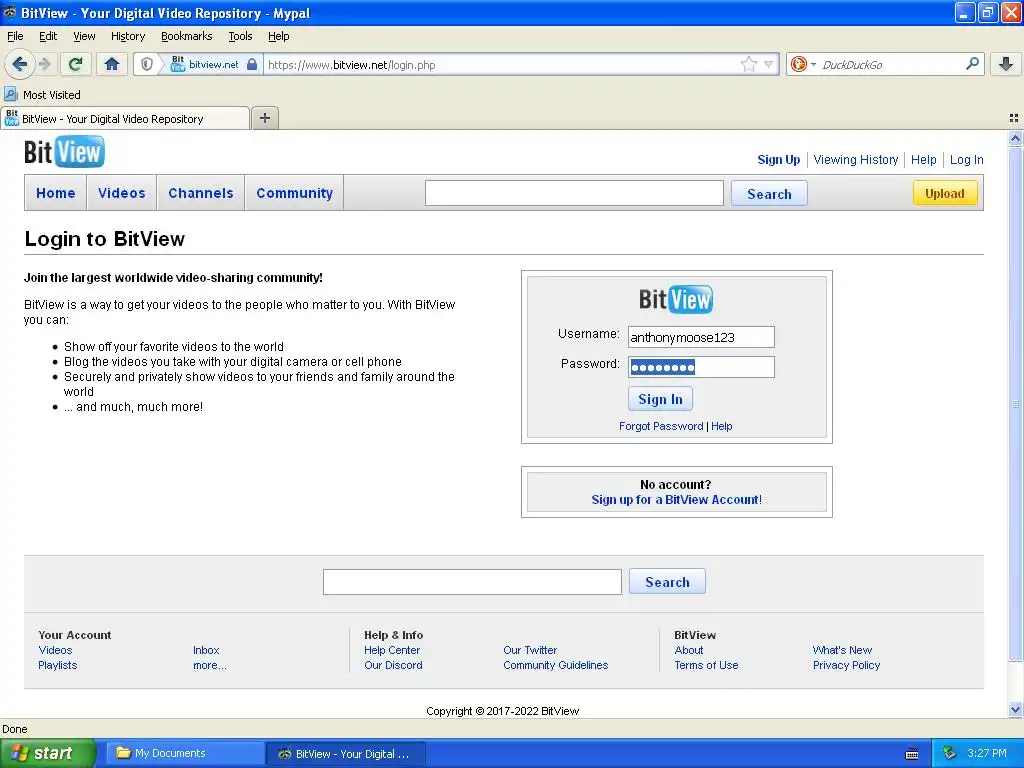The height and width of the screenshot is (768, 1024).
Task: Go to the Videos navigation tab
Action: point(121,193)
